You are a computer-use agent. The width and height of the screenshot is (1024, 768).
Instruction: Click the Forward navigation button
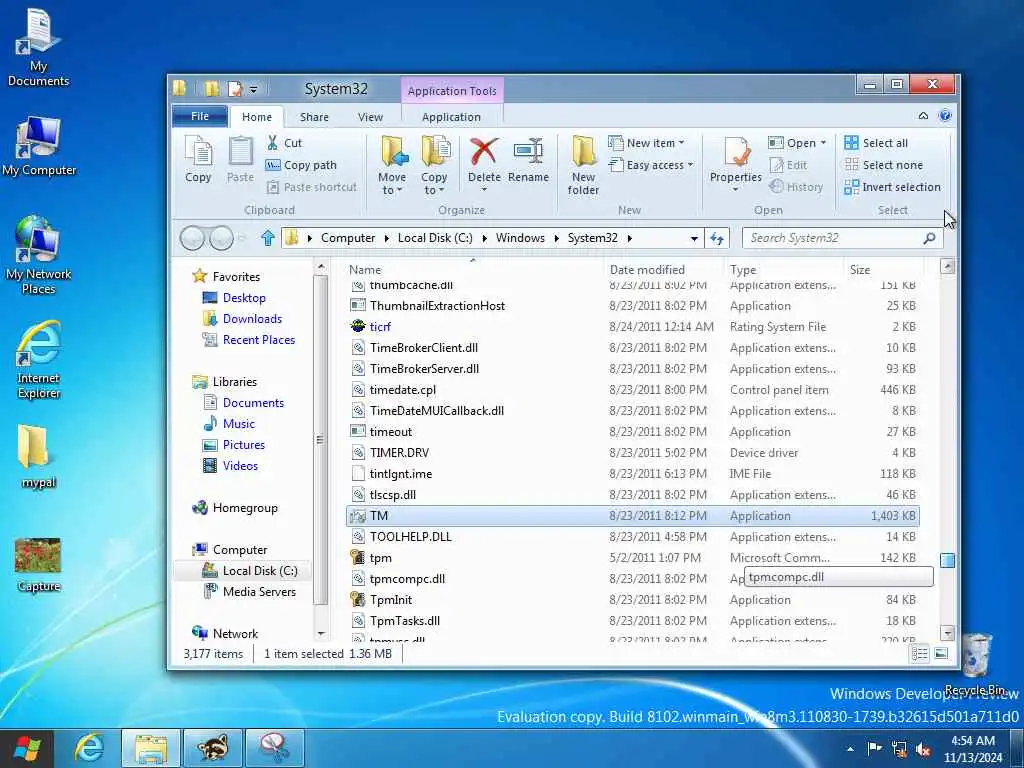pos(221,238)
